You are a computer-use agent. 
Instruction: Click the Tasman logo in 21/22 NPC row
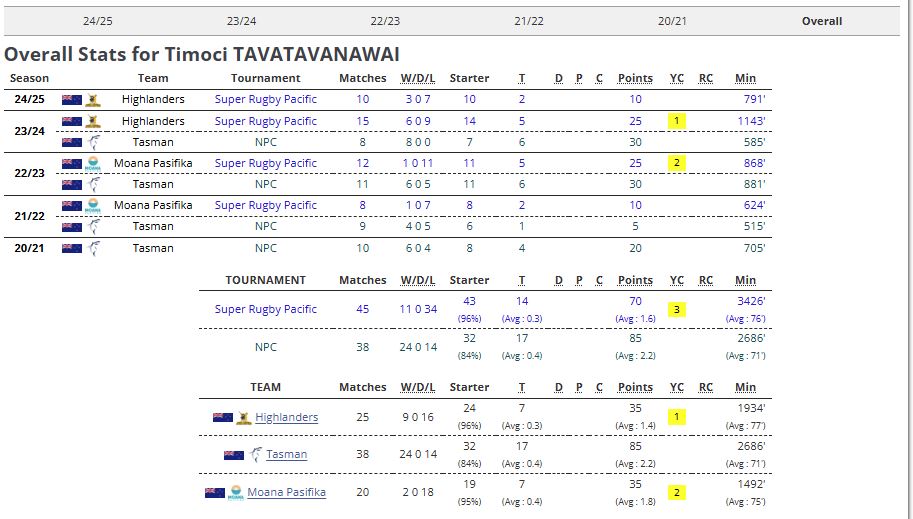[94, 226]
